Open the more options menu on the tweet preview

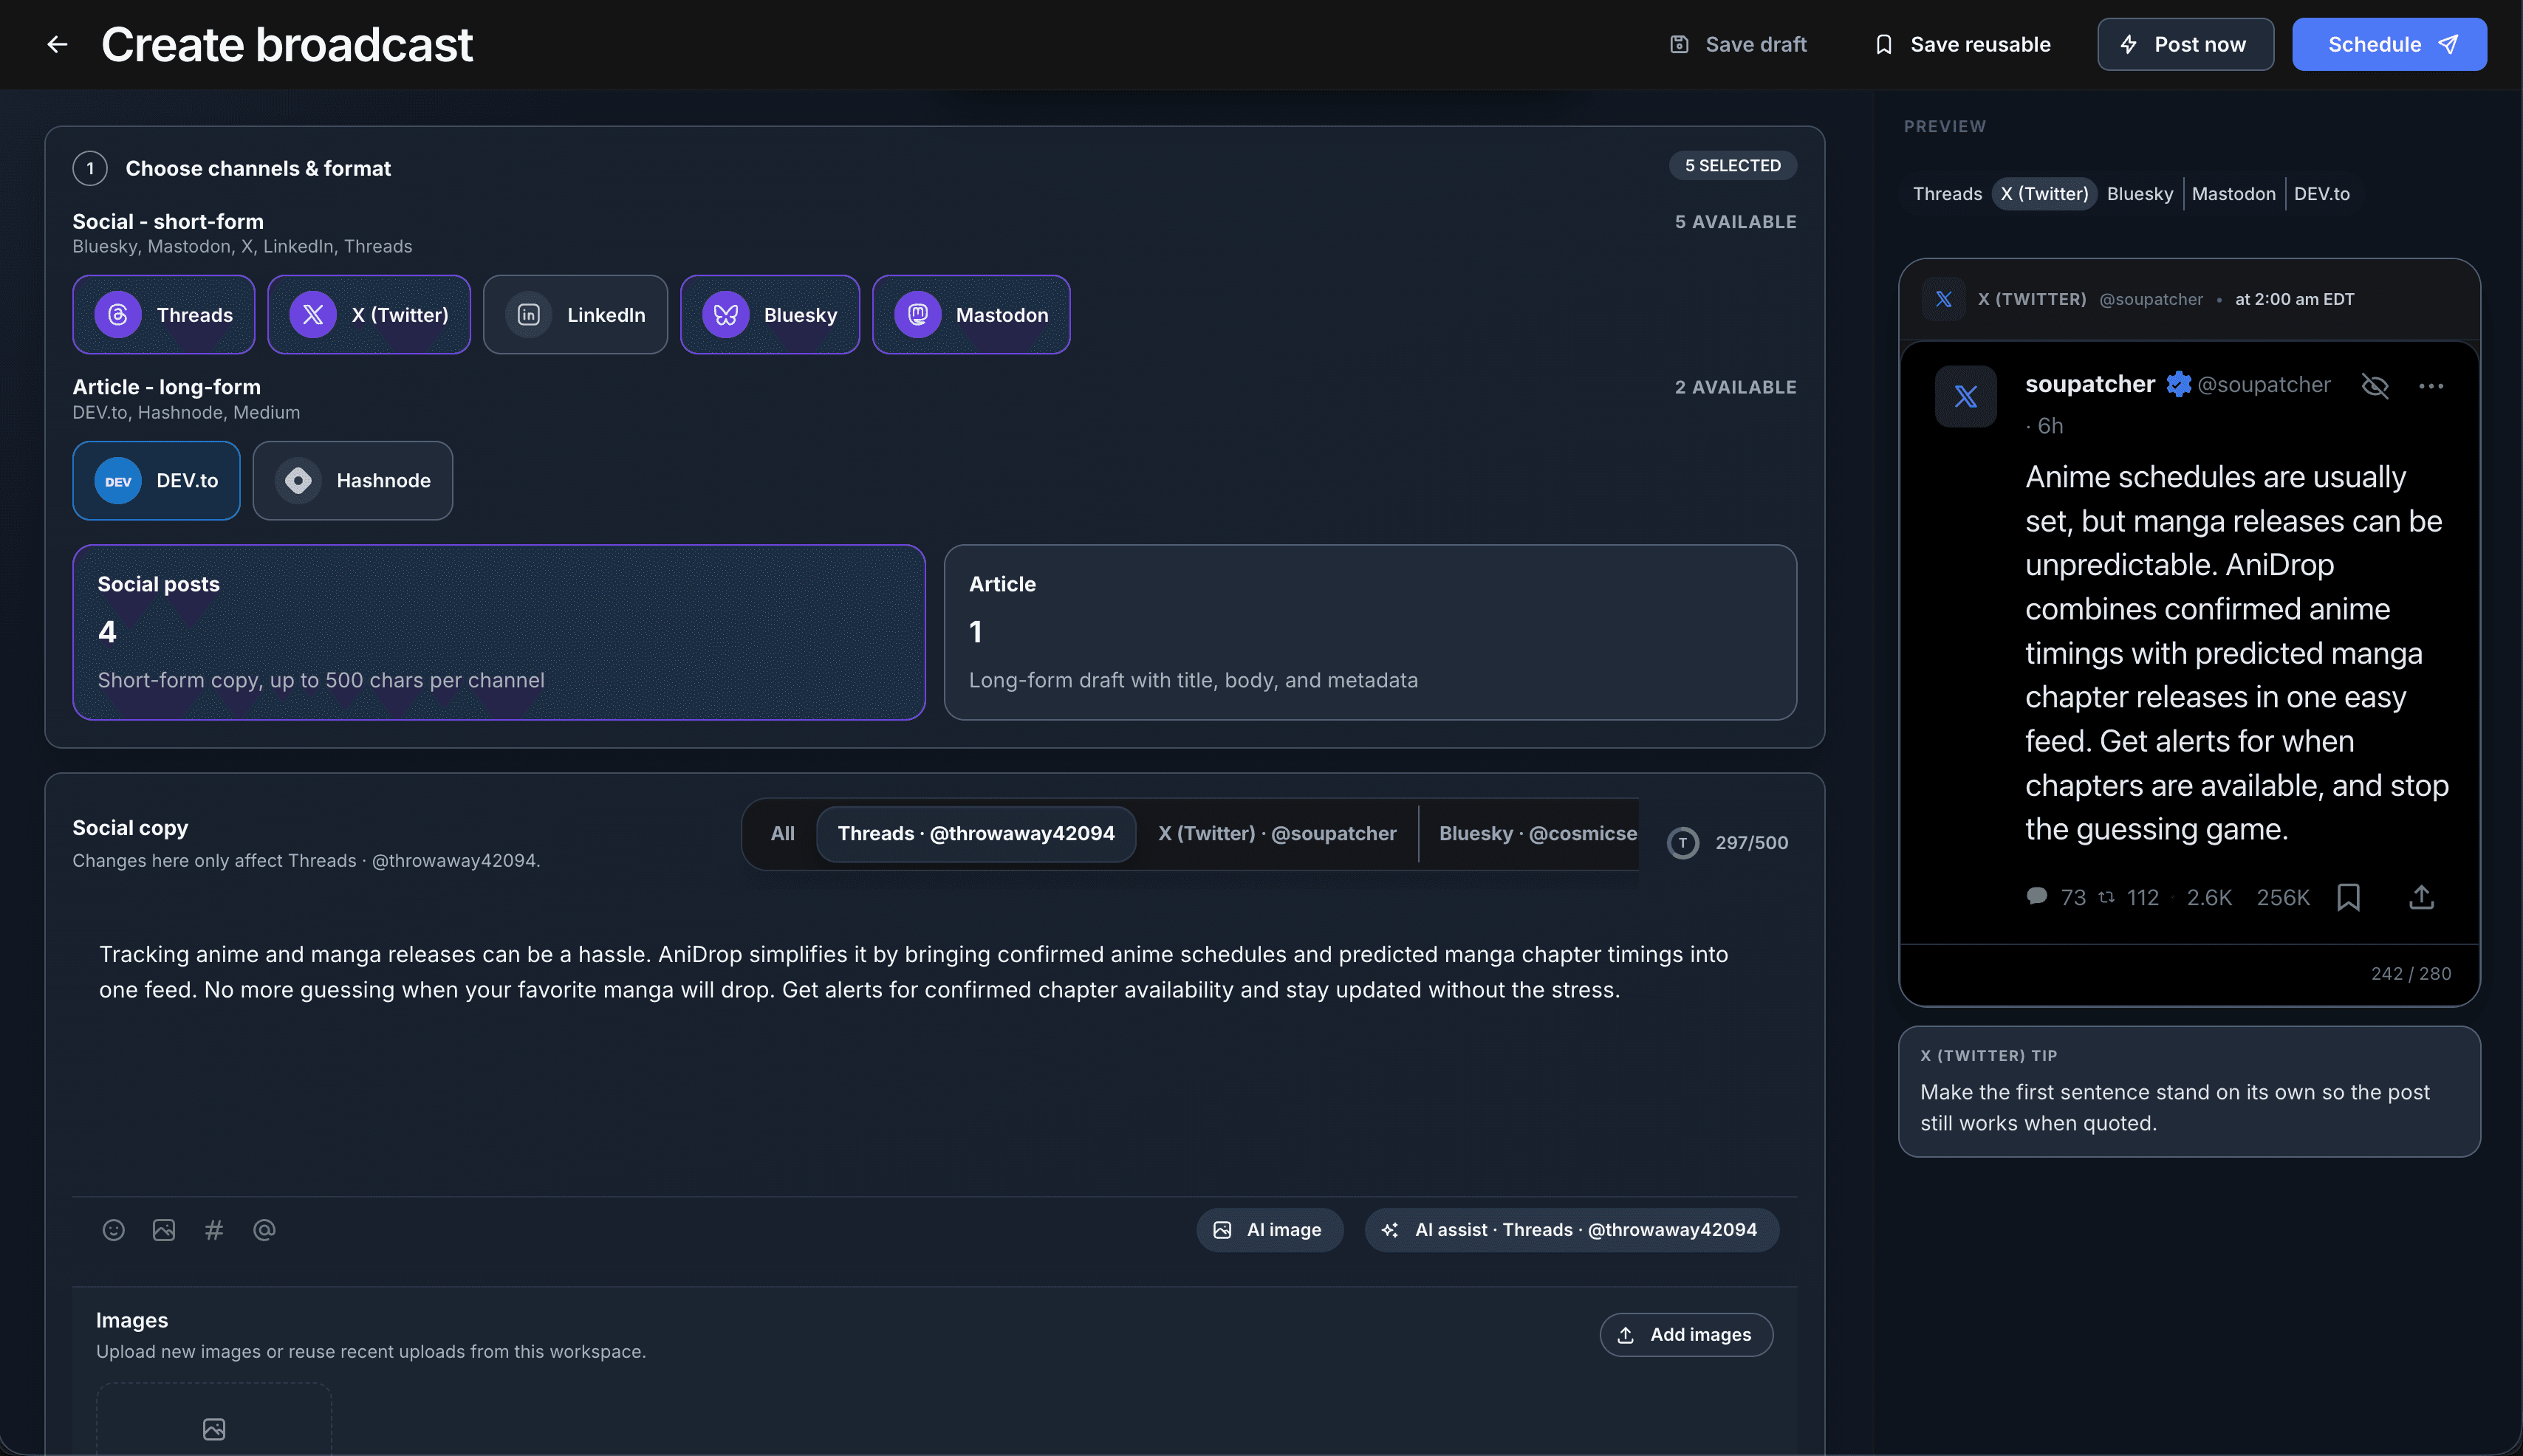pyautogui.click(x=2432, y=386)
